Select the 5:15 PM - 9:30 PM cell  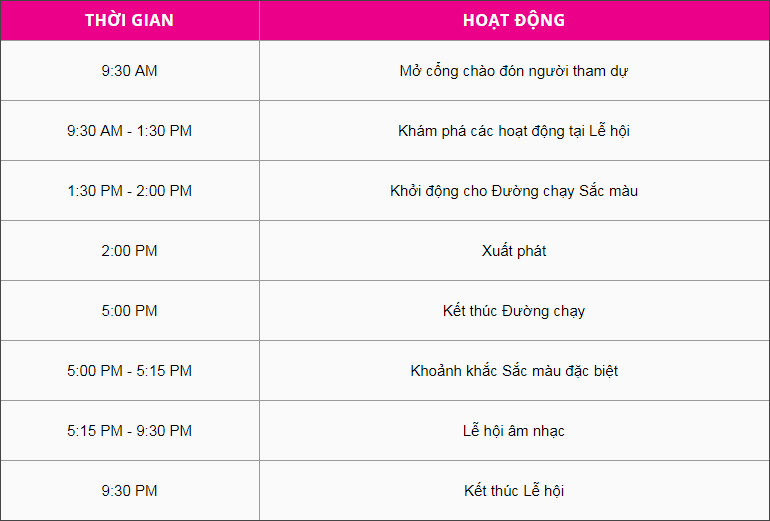tap(129, 431)
